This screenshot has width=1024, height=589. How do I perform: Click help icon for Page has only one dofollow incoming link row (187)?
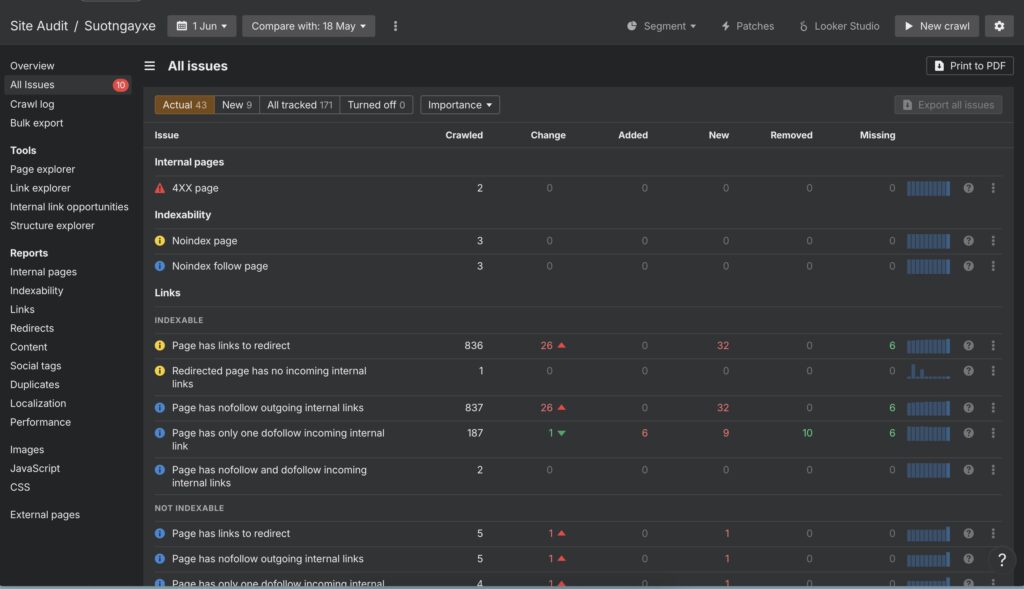tap(968, 433)
